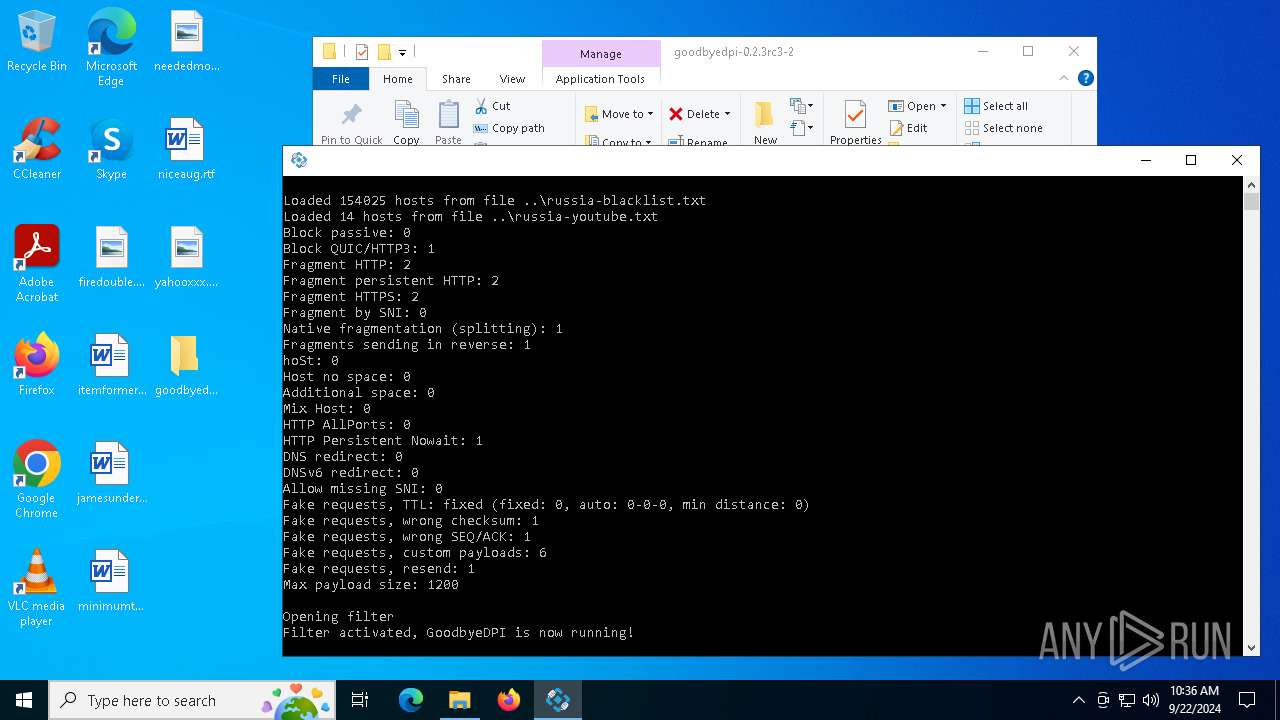Open the network tray icon
The width and height of the screenshot is (1280, 720).
(1127, 700)
